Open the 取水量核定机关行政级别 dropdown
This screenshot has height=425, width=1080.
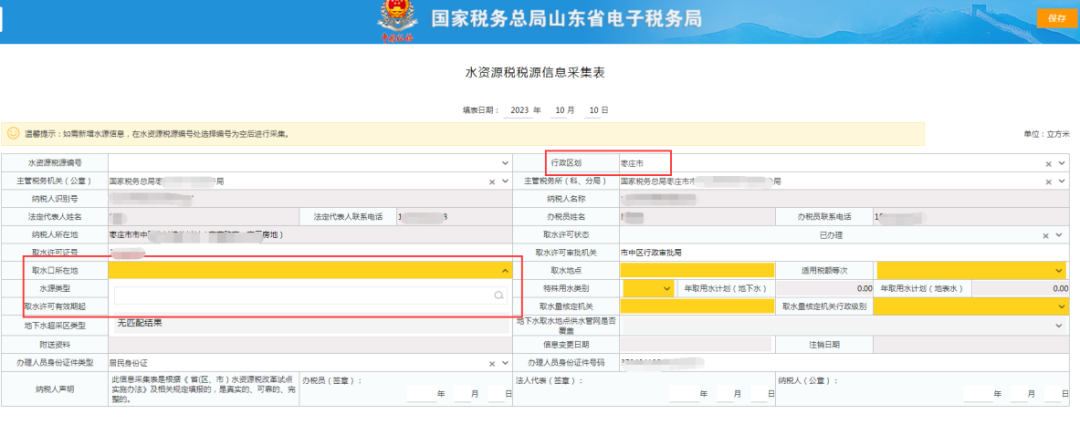(969, 306)
